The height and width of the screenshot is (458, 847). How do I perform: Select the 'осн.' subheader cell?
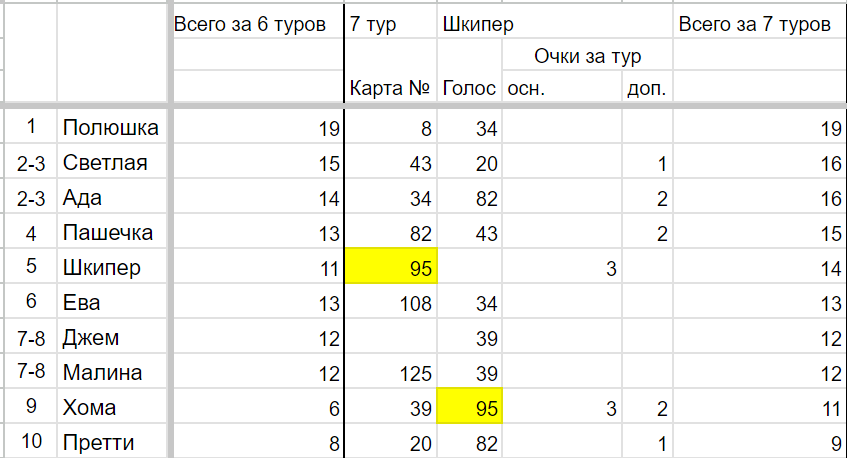click(562, 86)
